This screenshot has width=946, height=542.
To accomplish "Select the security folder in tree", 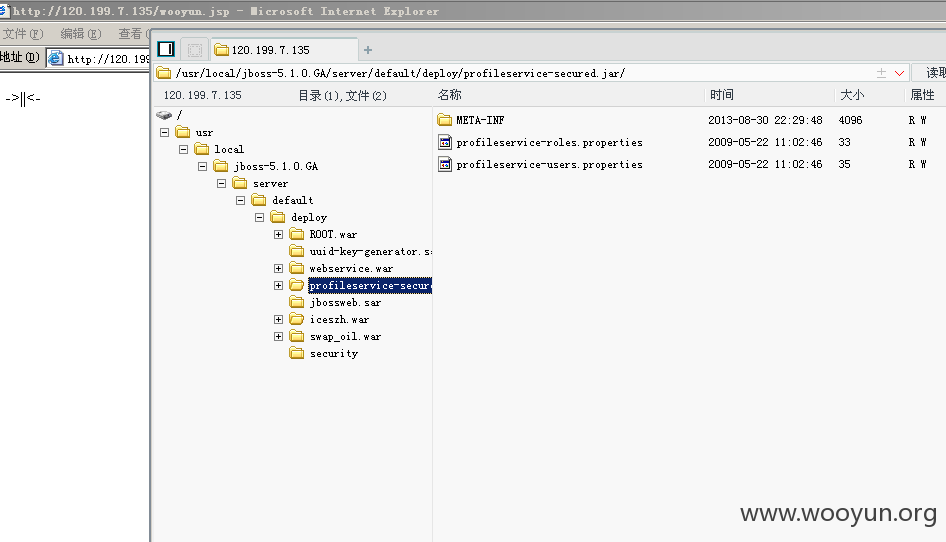I will 334,353.
